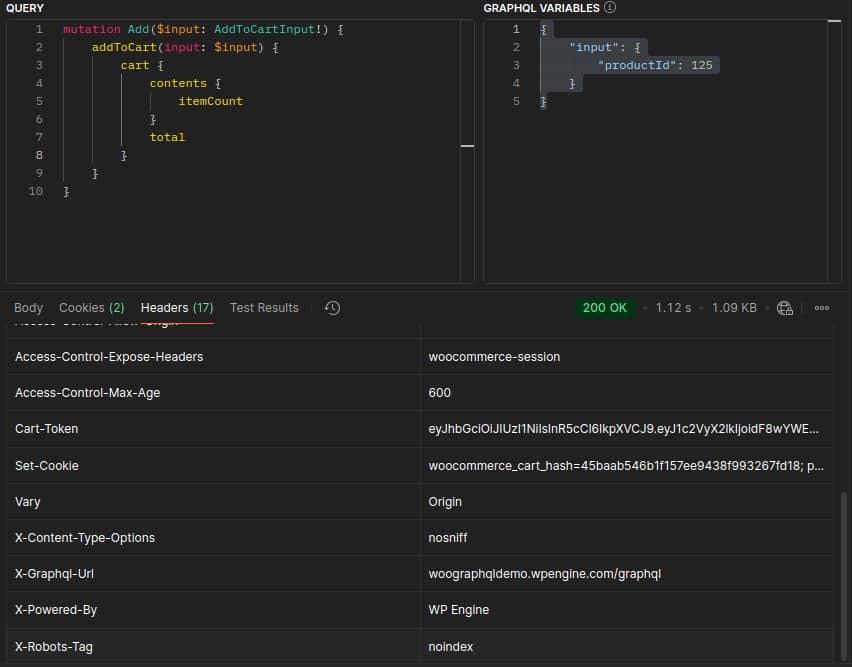The height and width of the screenshot is (667, 852).
Task: Click the Access-Control-Max-Age header name
Action: [87, 393]
